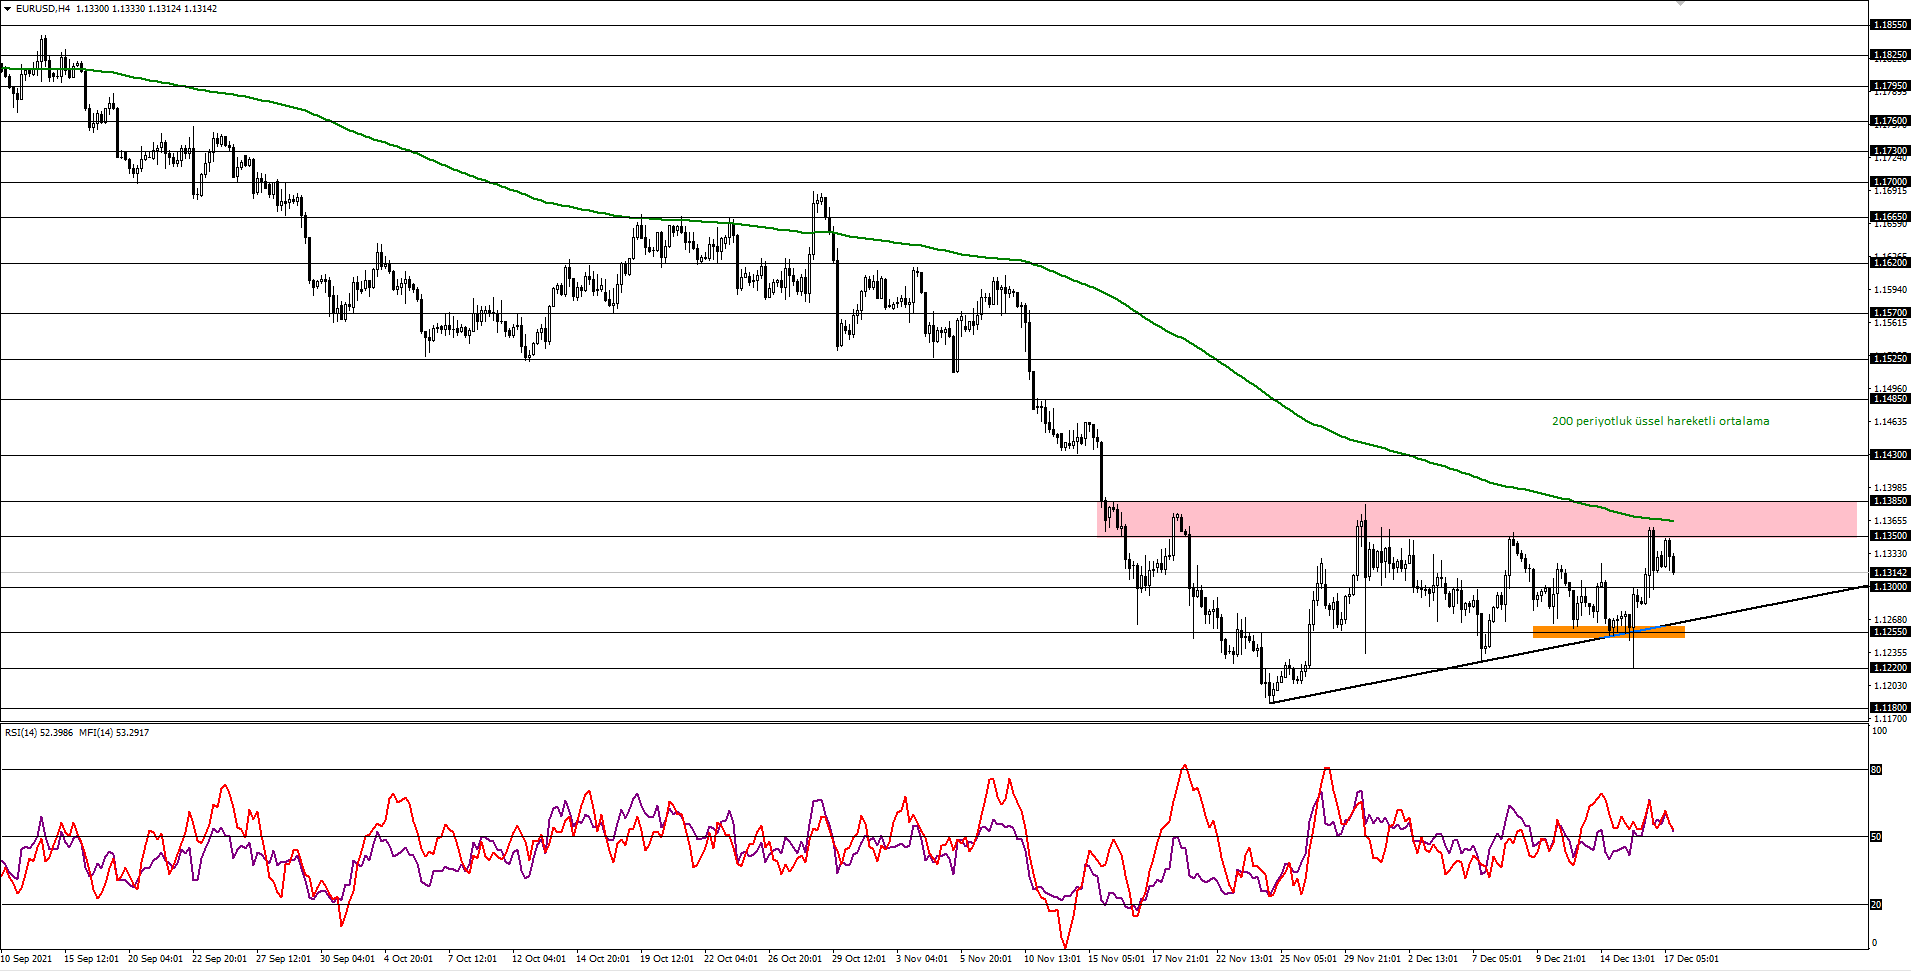This screenshot has height=971, width=1911.
Task: Click the 1.17000 level price tag
Action: pyautogui.click(x=1889, y=182)
